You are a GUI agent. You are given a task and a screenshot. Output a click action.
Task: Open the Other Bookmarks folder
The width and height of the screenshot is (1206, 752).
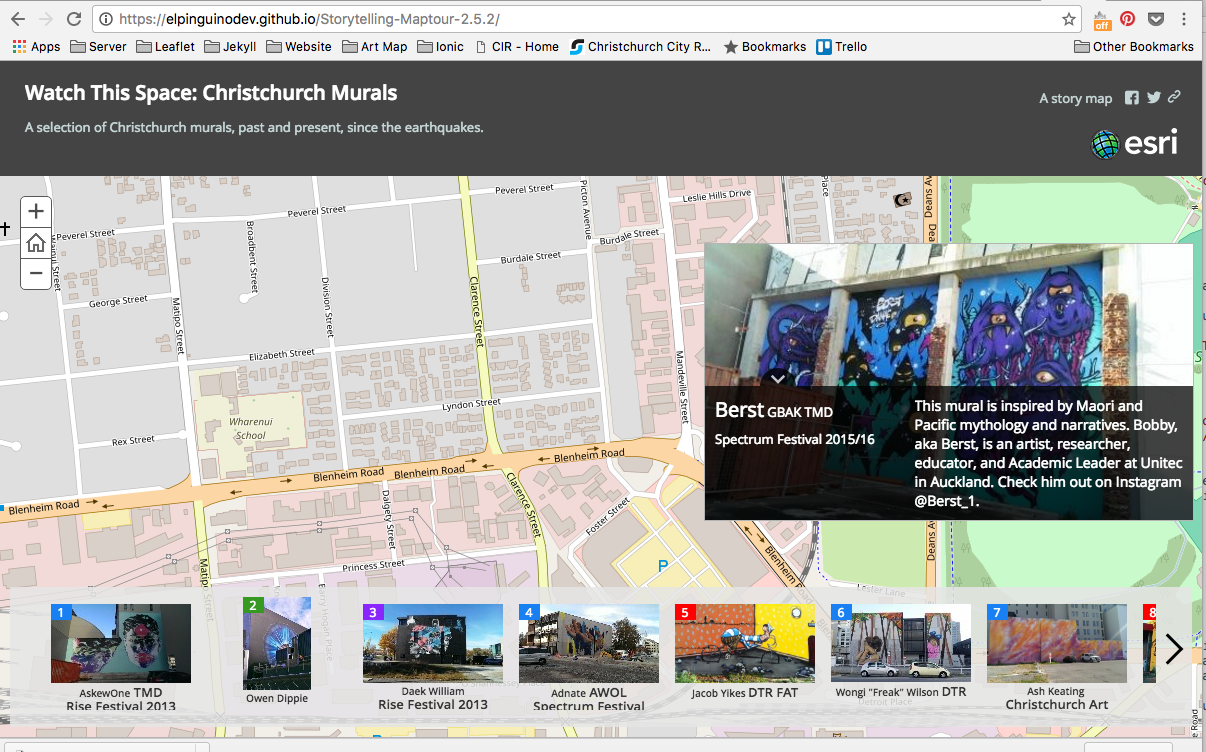1134,46
